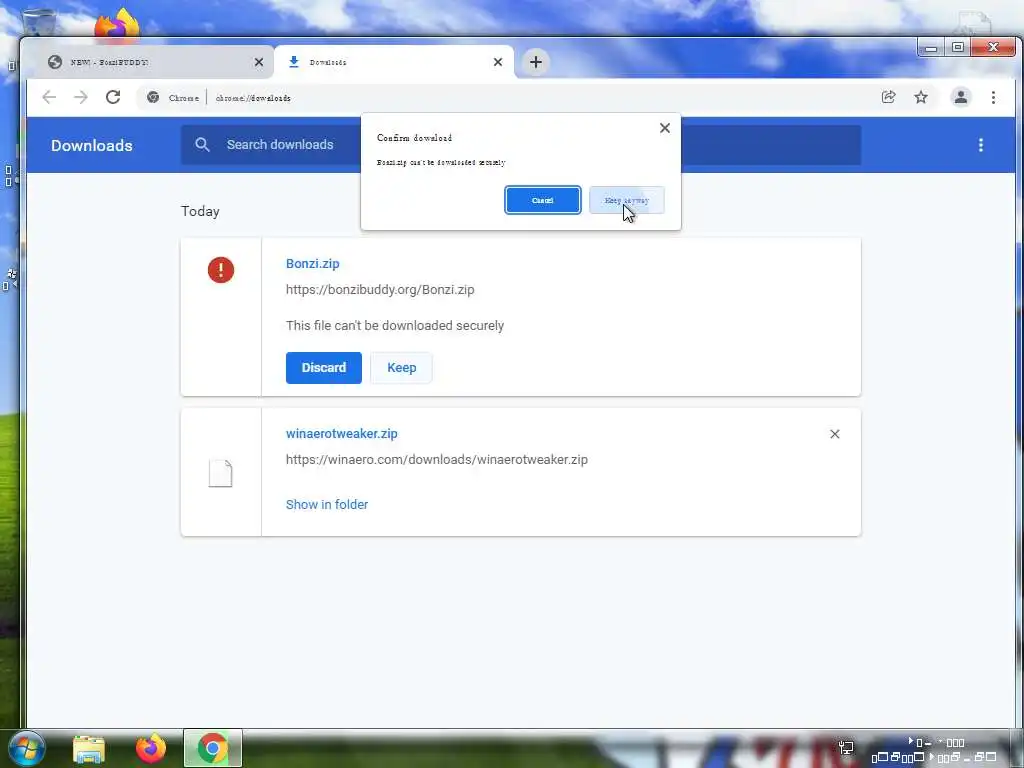
Task: Reload the page
Action: pos(113,97)
